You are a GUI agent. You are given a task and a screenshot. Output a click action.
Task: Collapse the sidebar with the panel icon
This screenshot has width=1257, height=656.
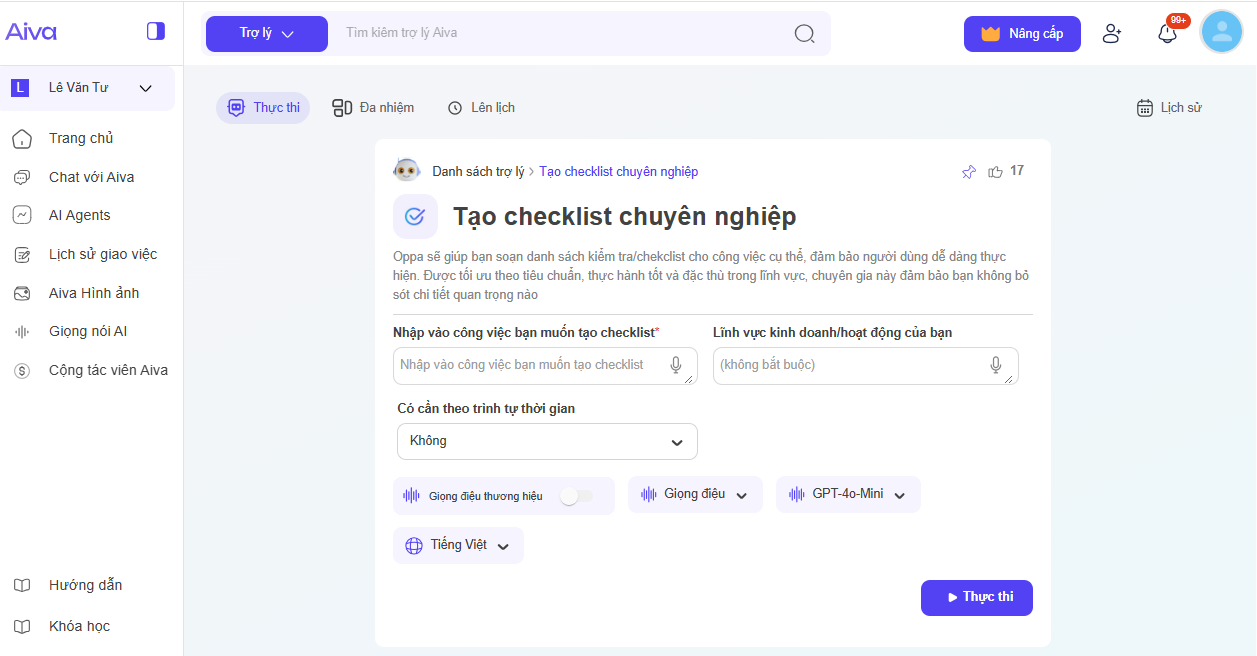point(155,31)
